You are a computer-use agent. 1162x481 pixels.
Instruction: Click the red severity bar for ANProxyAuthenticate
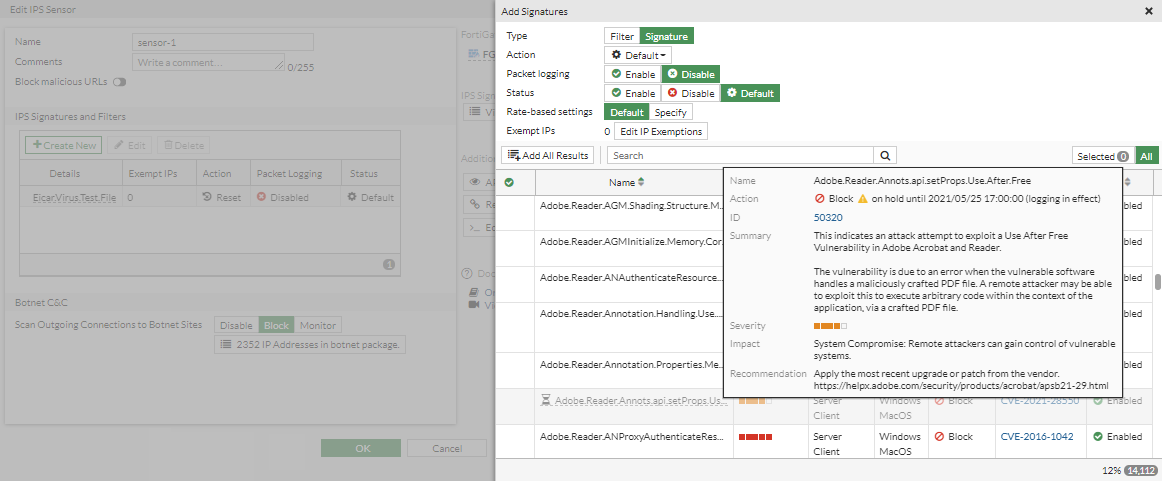(755, 437)
